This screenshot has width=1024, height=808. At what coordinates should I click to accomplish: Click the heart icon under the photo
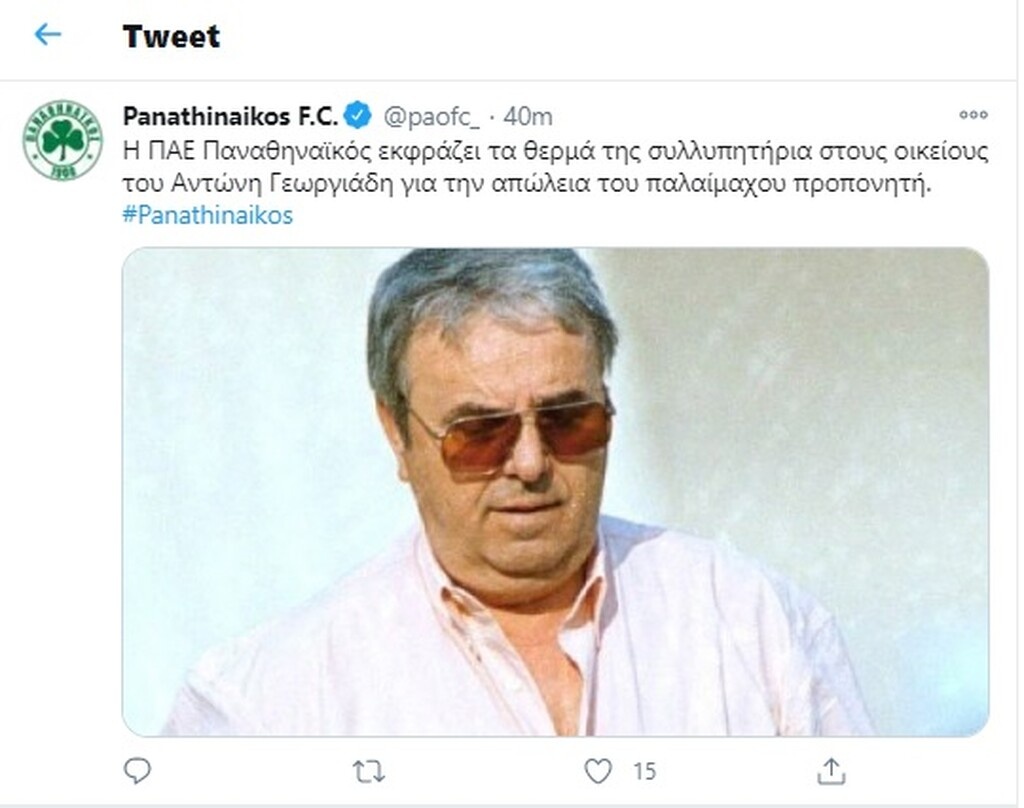click(600, 770)
